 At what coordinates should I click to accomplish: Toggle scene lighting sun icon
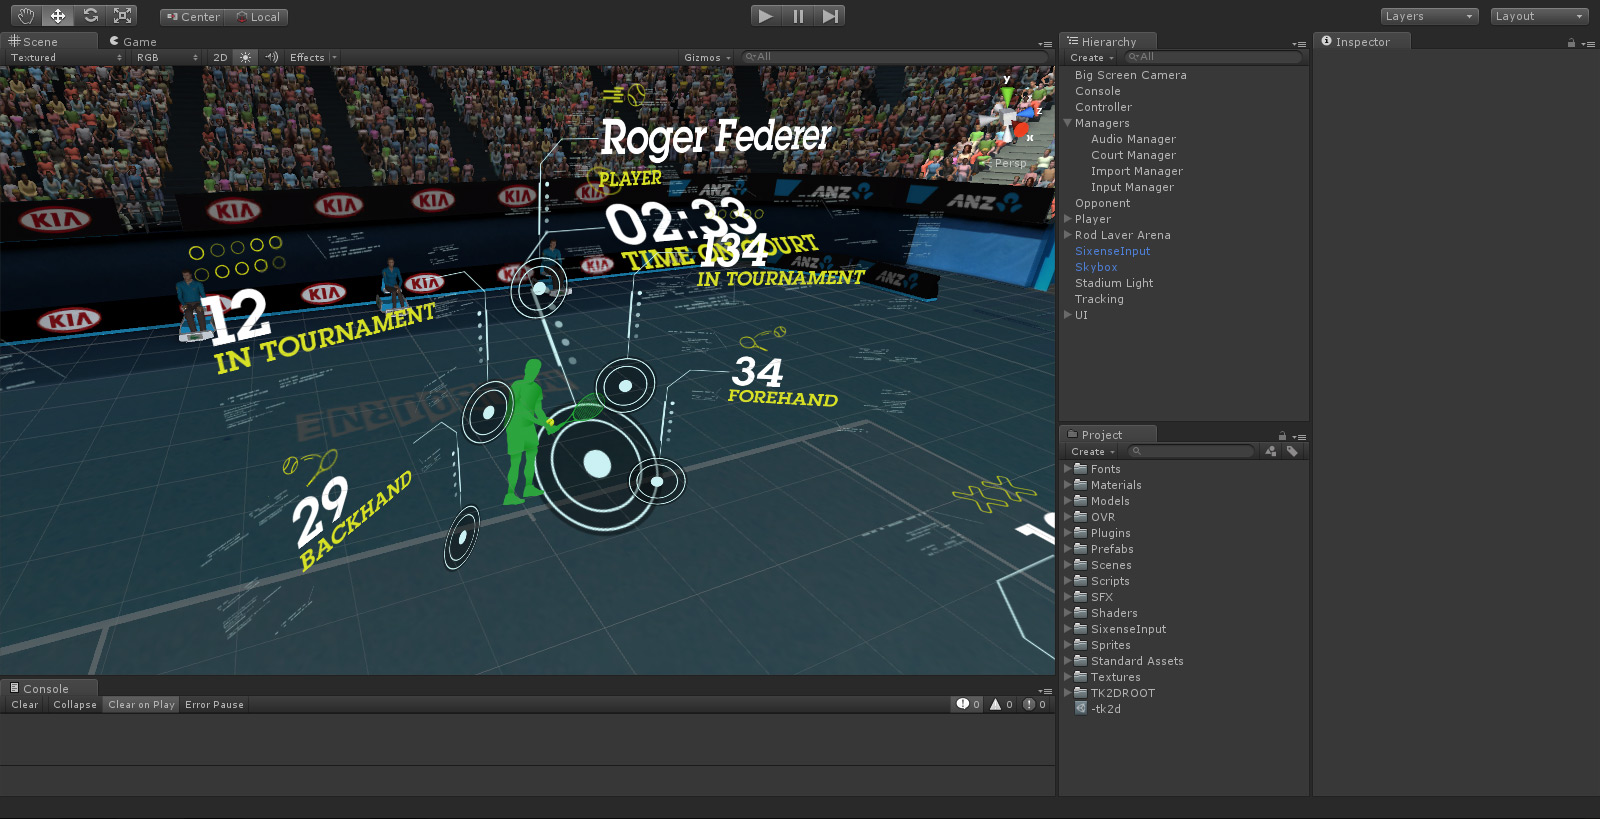pos(246,58)
